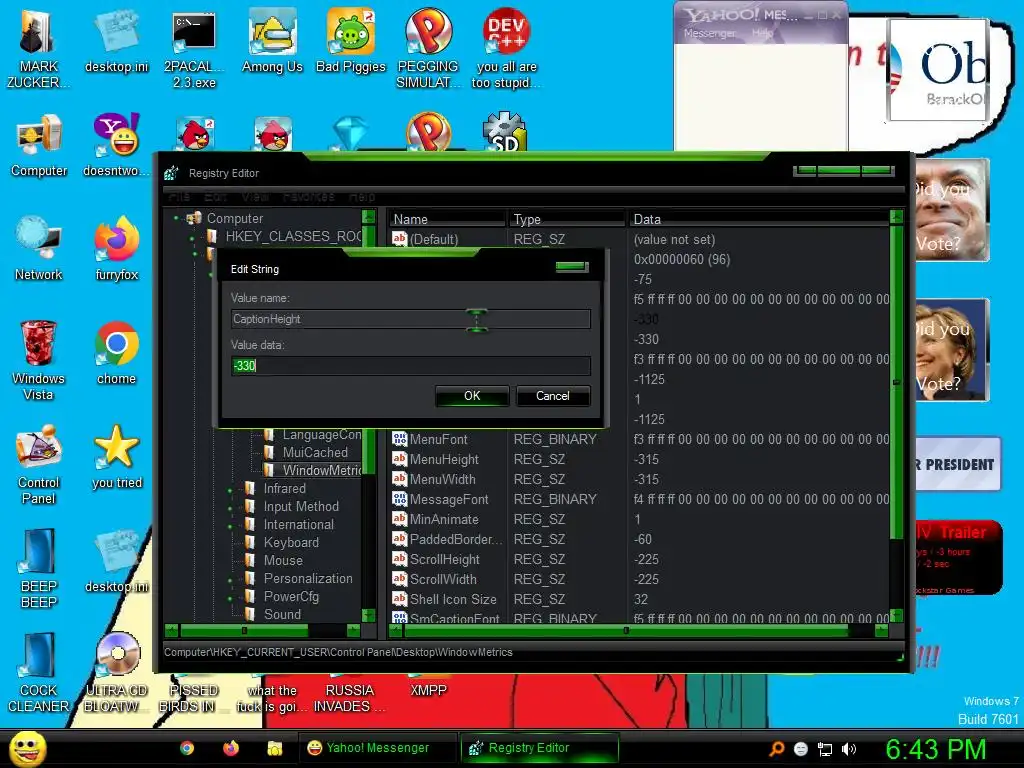This screenshot has width=1024, height=768.
Task: Click Cancel in Edit String dialog
Action: [552, 396]
